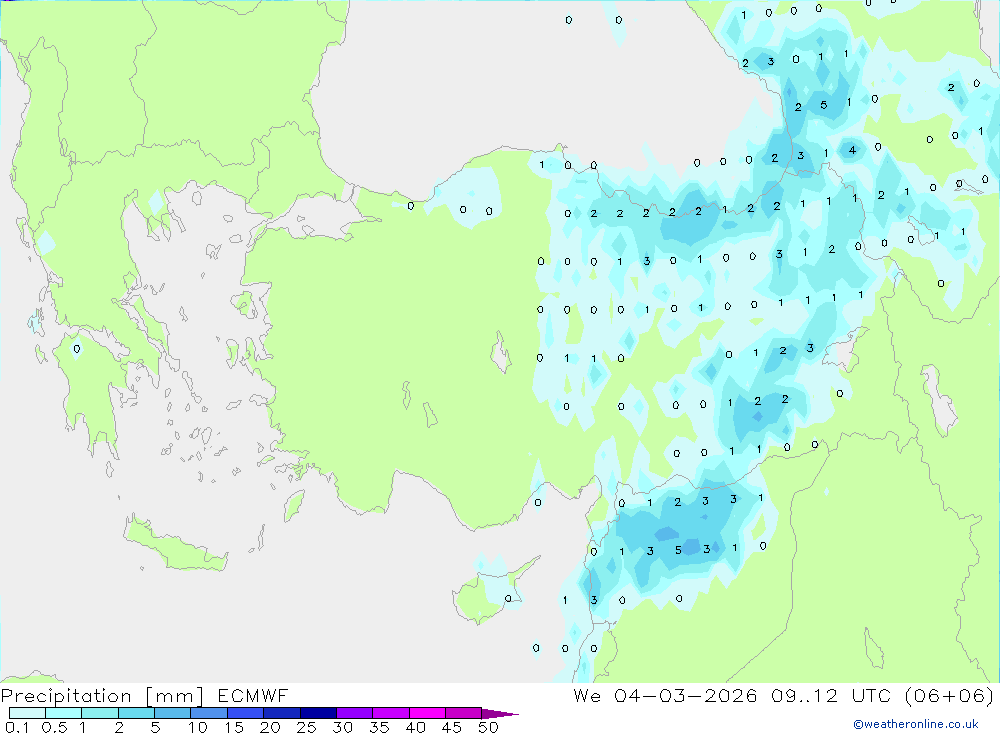Click the '15' legend scale label
This screenshot has width=1000, height=733.
(234, 727)
